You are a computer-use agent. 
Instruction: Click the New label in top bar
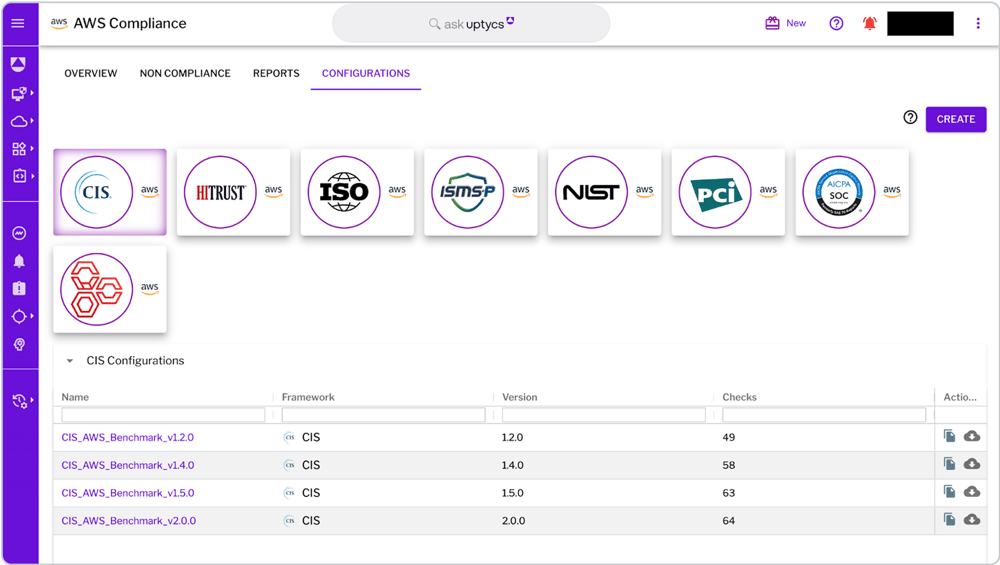[796, 23]
